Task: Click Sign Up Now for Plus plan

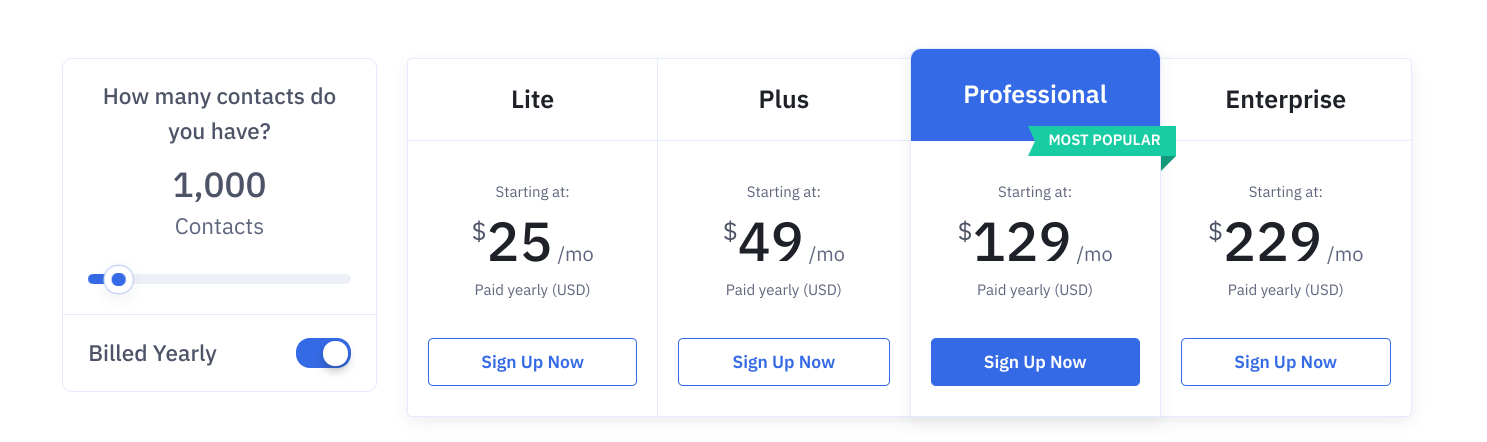Action: tap(783, 362)
